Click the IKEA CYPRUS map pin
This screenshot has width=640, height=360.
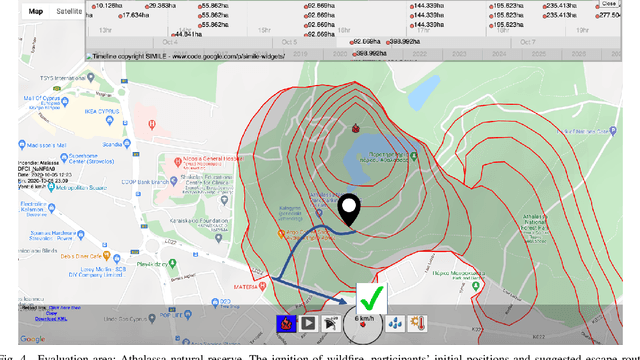coord(109,120)
